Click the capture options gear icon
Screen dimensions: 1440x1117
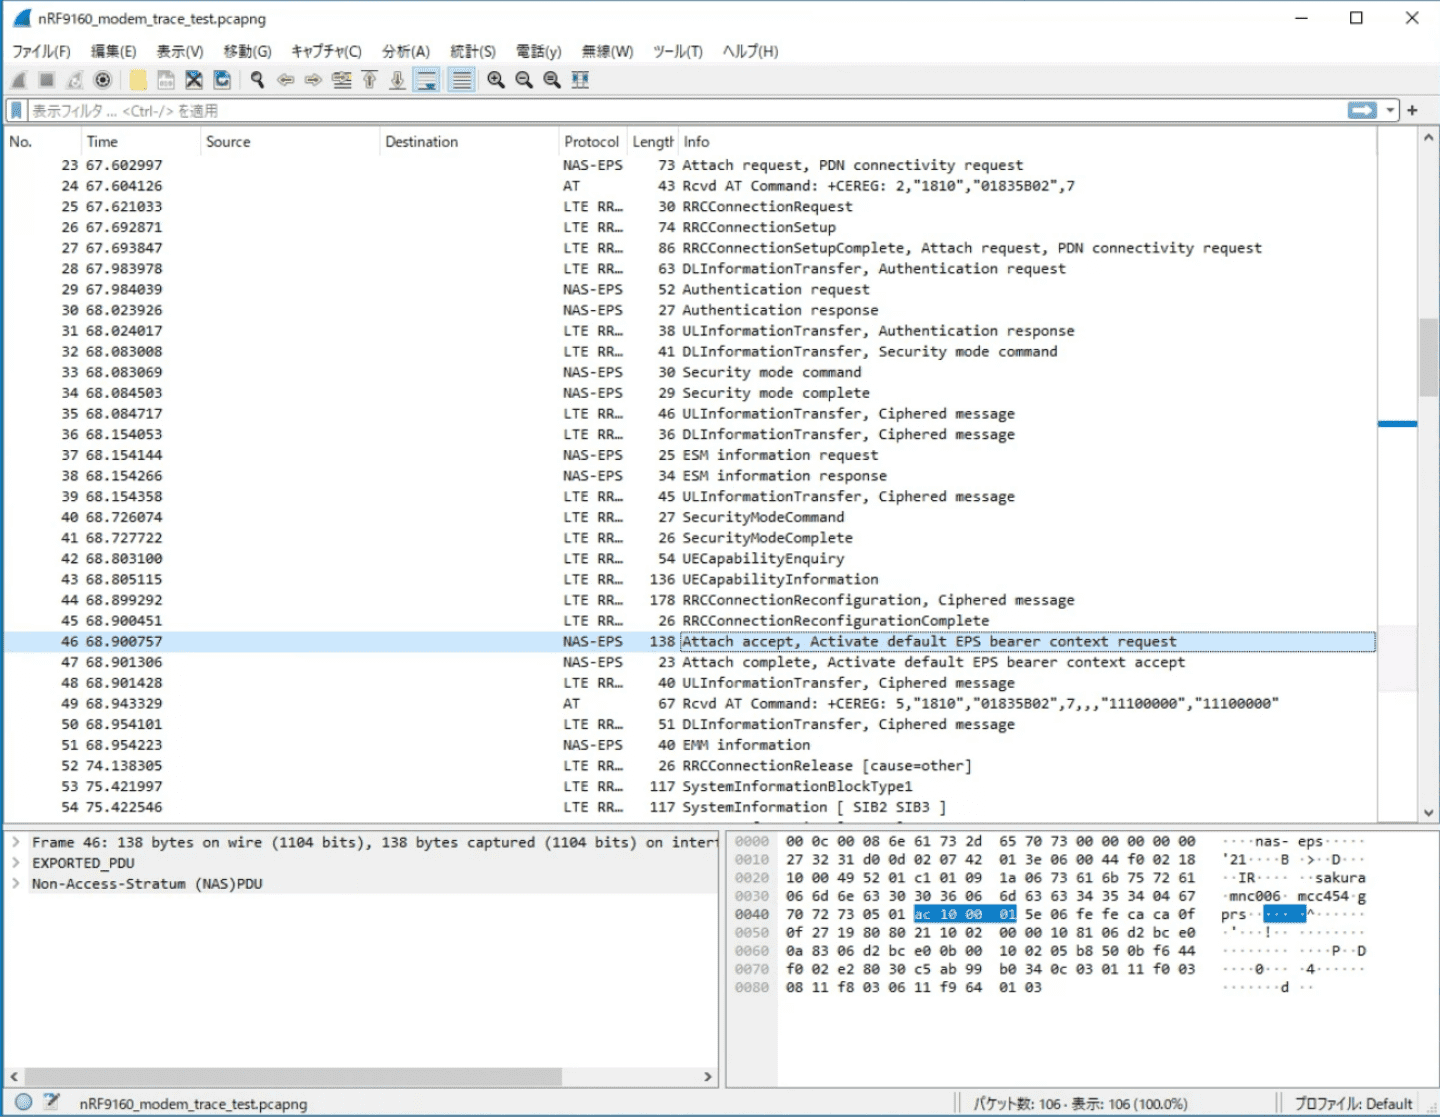[102, 80]
